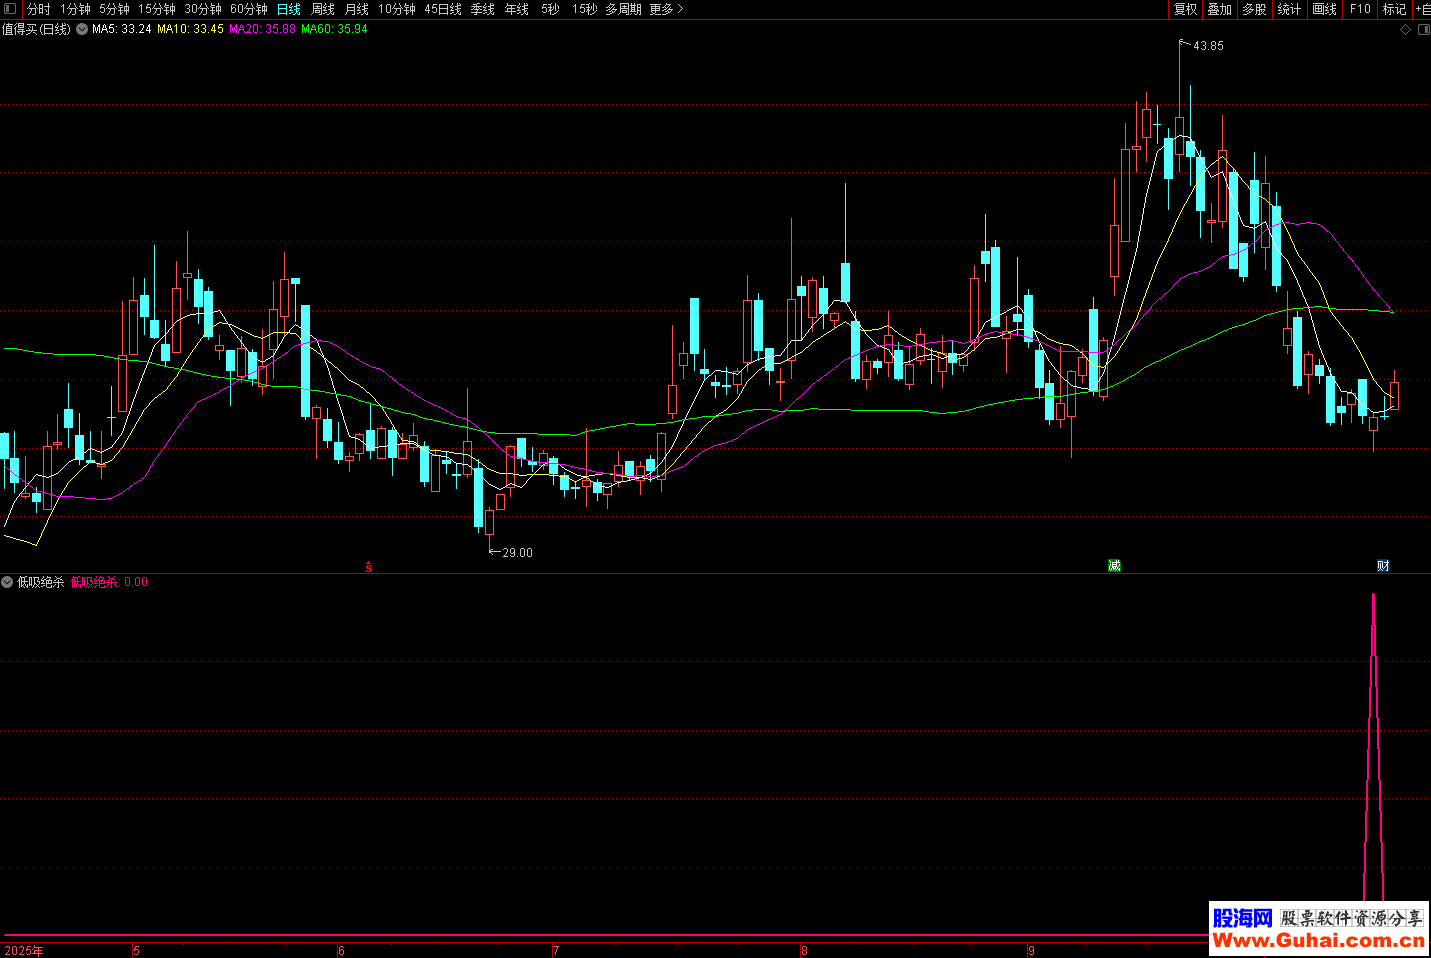
Task: Toggle the right side panel icon
Action: 1423,30
